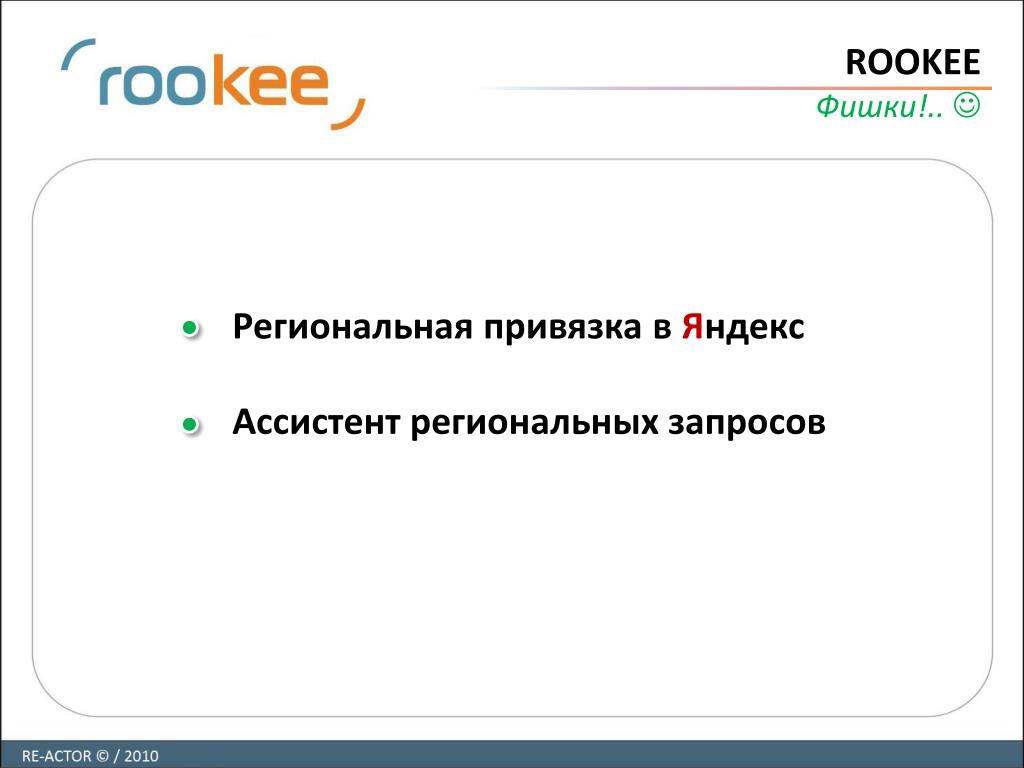The image size is (1024, 768).
Task: Click "Ассистент региональных запросов" text
Action: [x=529, y=423]
